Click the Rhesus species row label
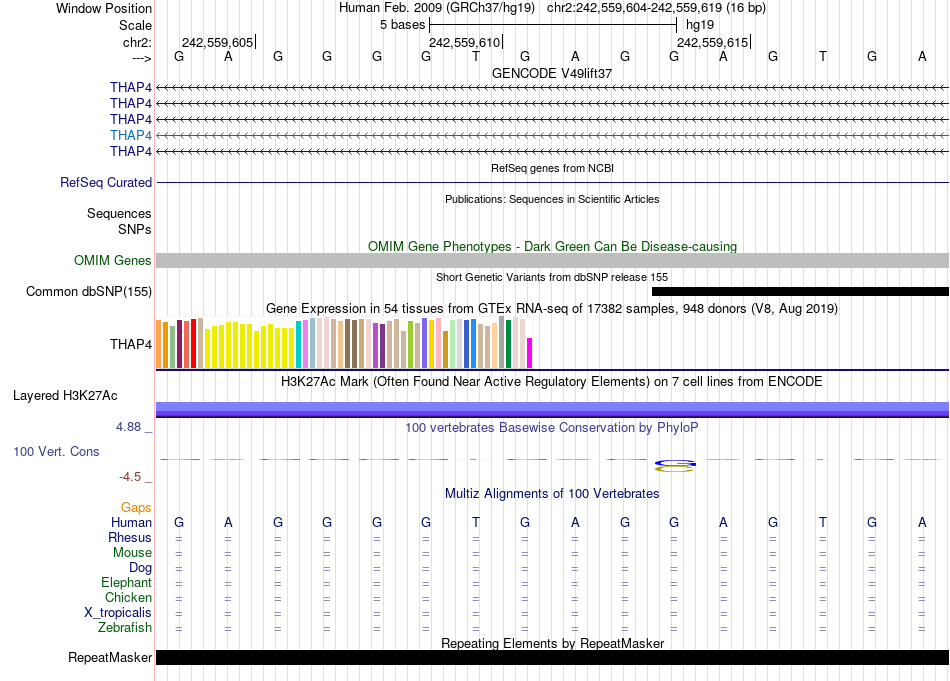The width and height of the screenshot is (950, 681). (x=130, y=537)
